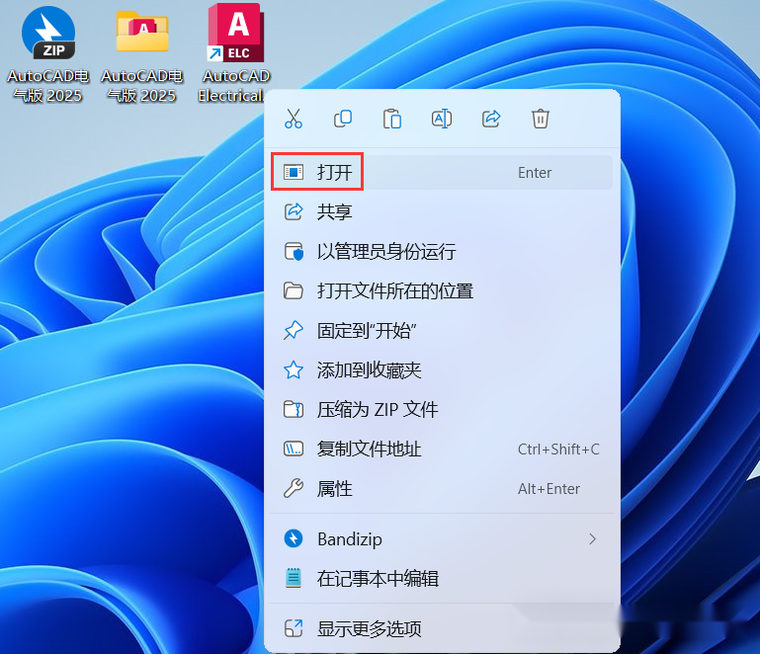Select AutoCAD电气版 2025 folder icon
Viewport: 760px width, 654px height.
coord(142,53)
